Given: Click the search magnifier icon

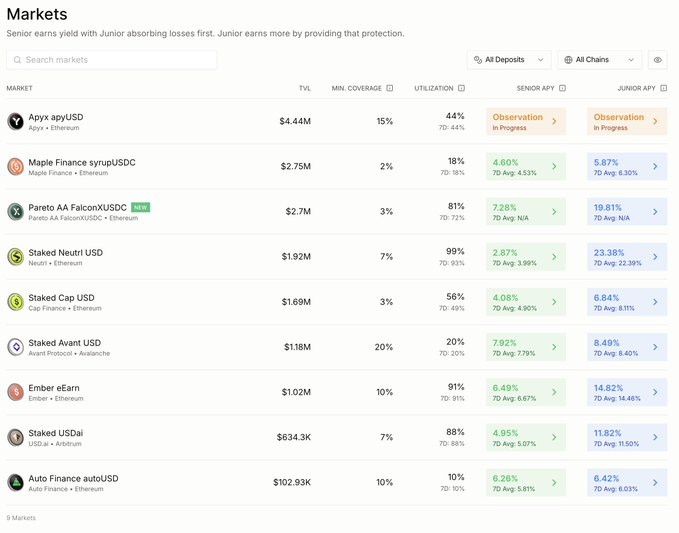Looking at the screenshot, I should [17, 60].
